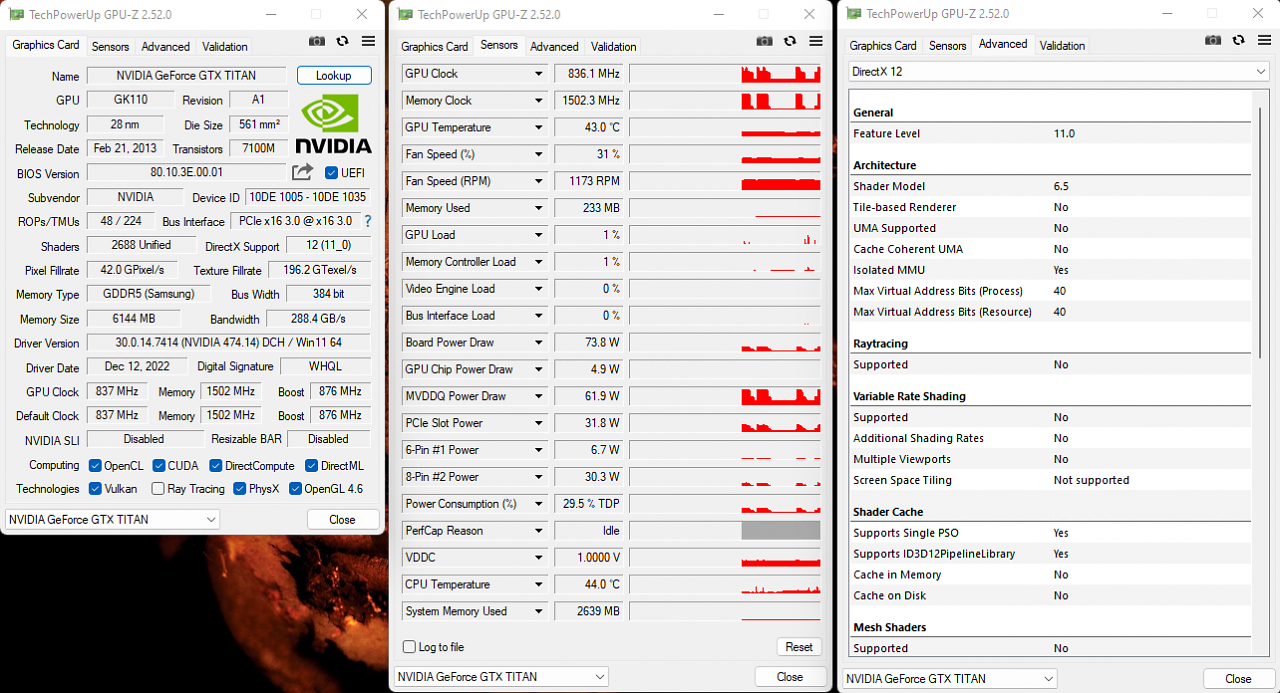Click System Memory Used value 2639 MB
This screenshot has width=1280, height=693.
(x=588, y=611)
